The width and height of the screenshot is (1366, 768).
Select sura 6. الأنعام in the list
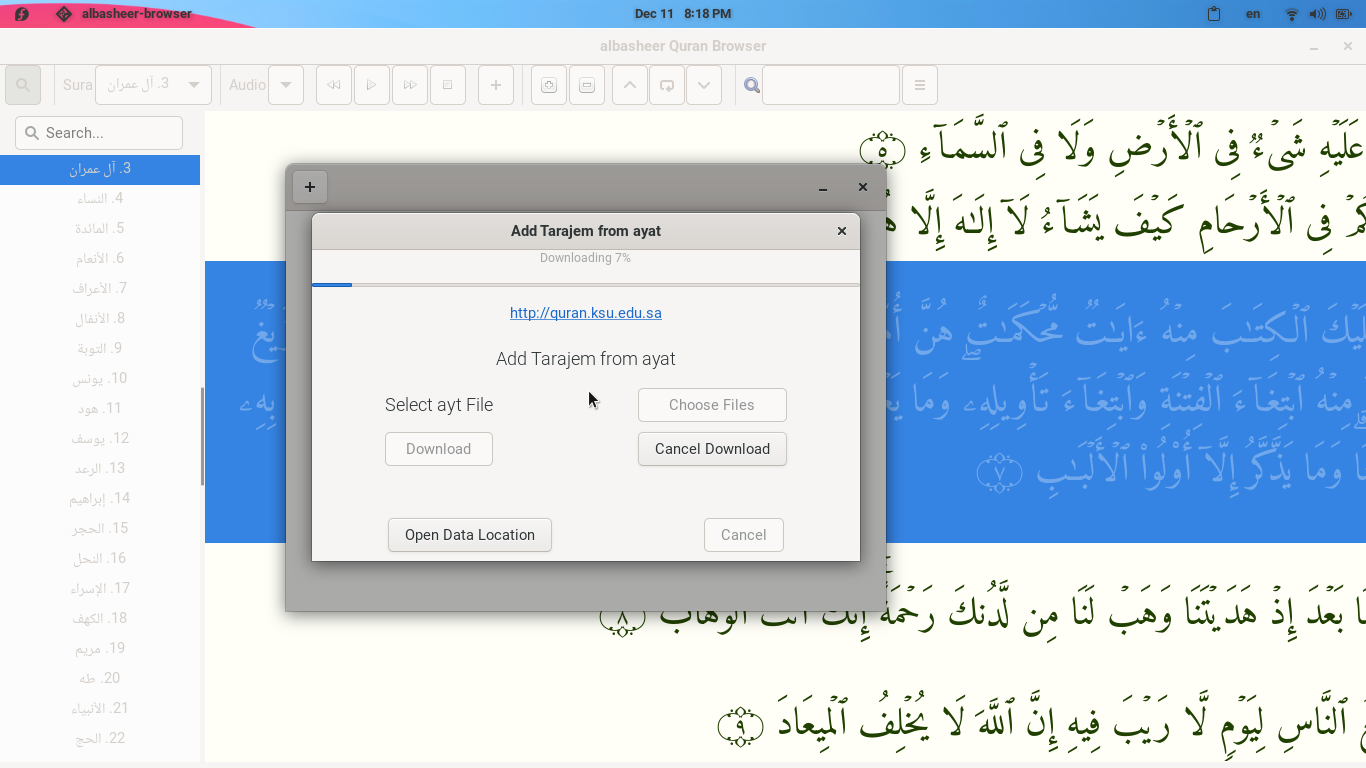[x=100, y=259]
